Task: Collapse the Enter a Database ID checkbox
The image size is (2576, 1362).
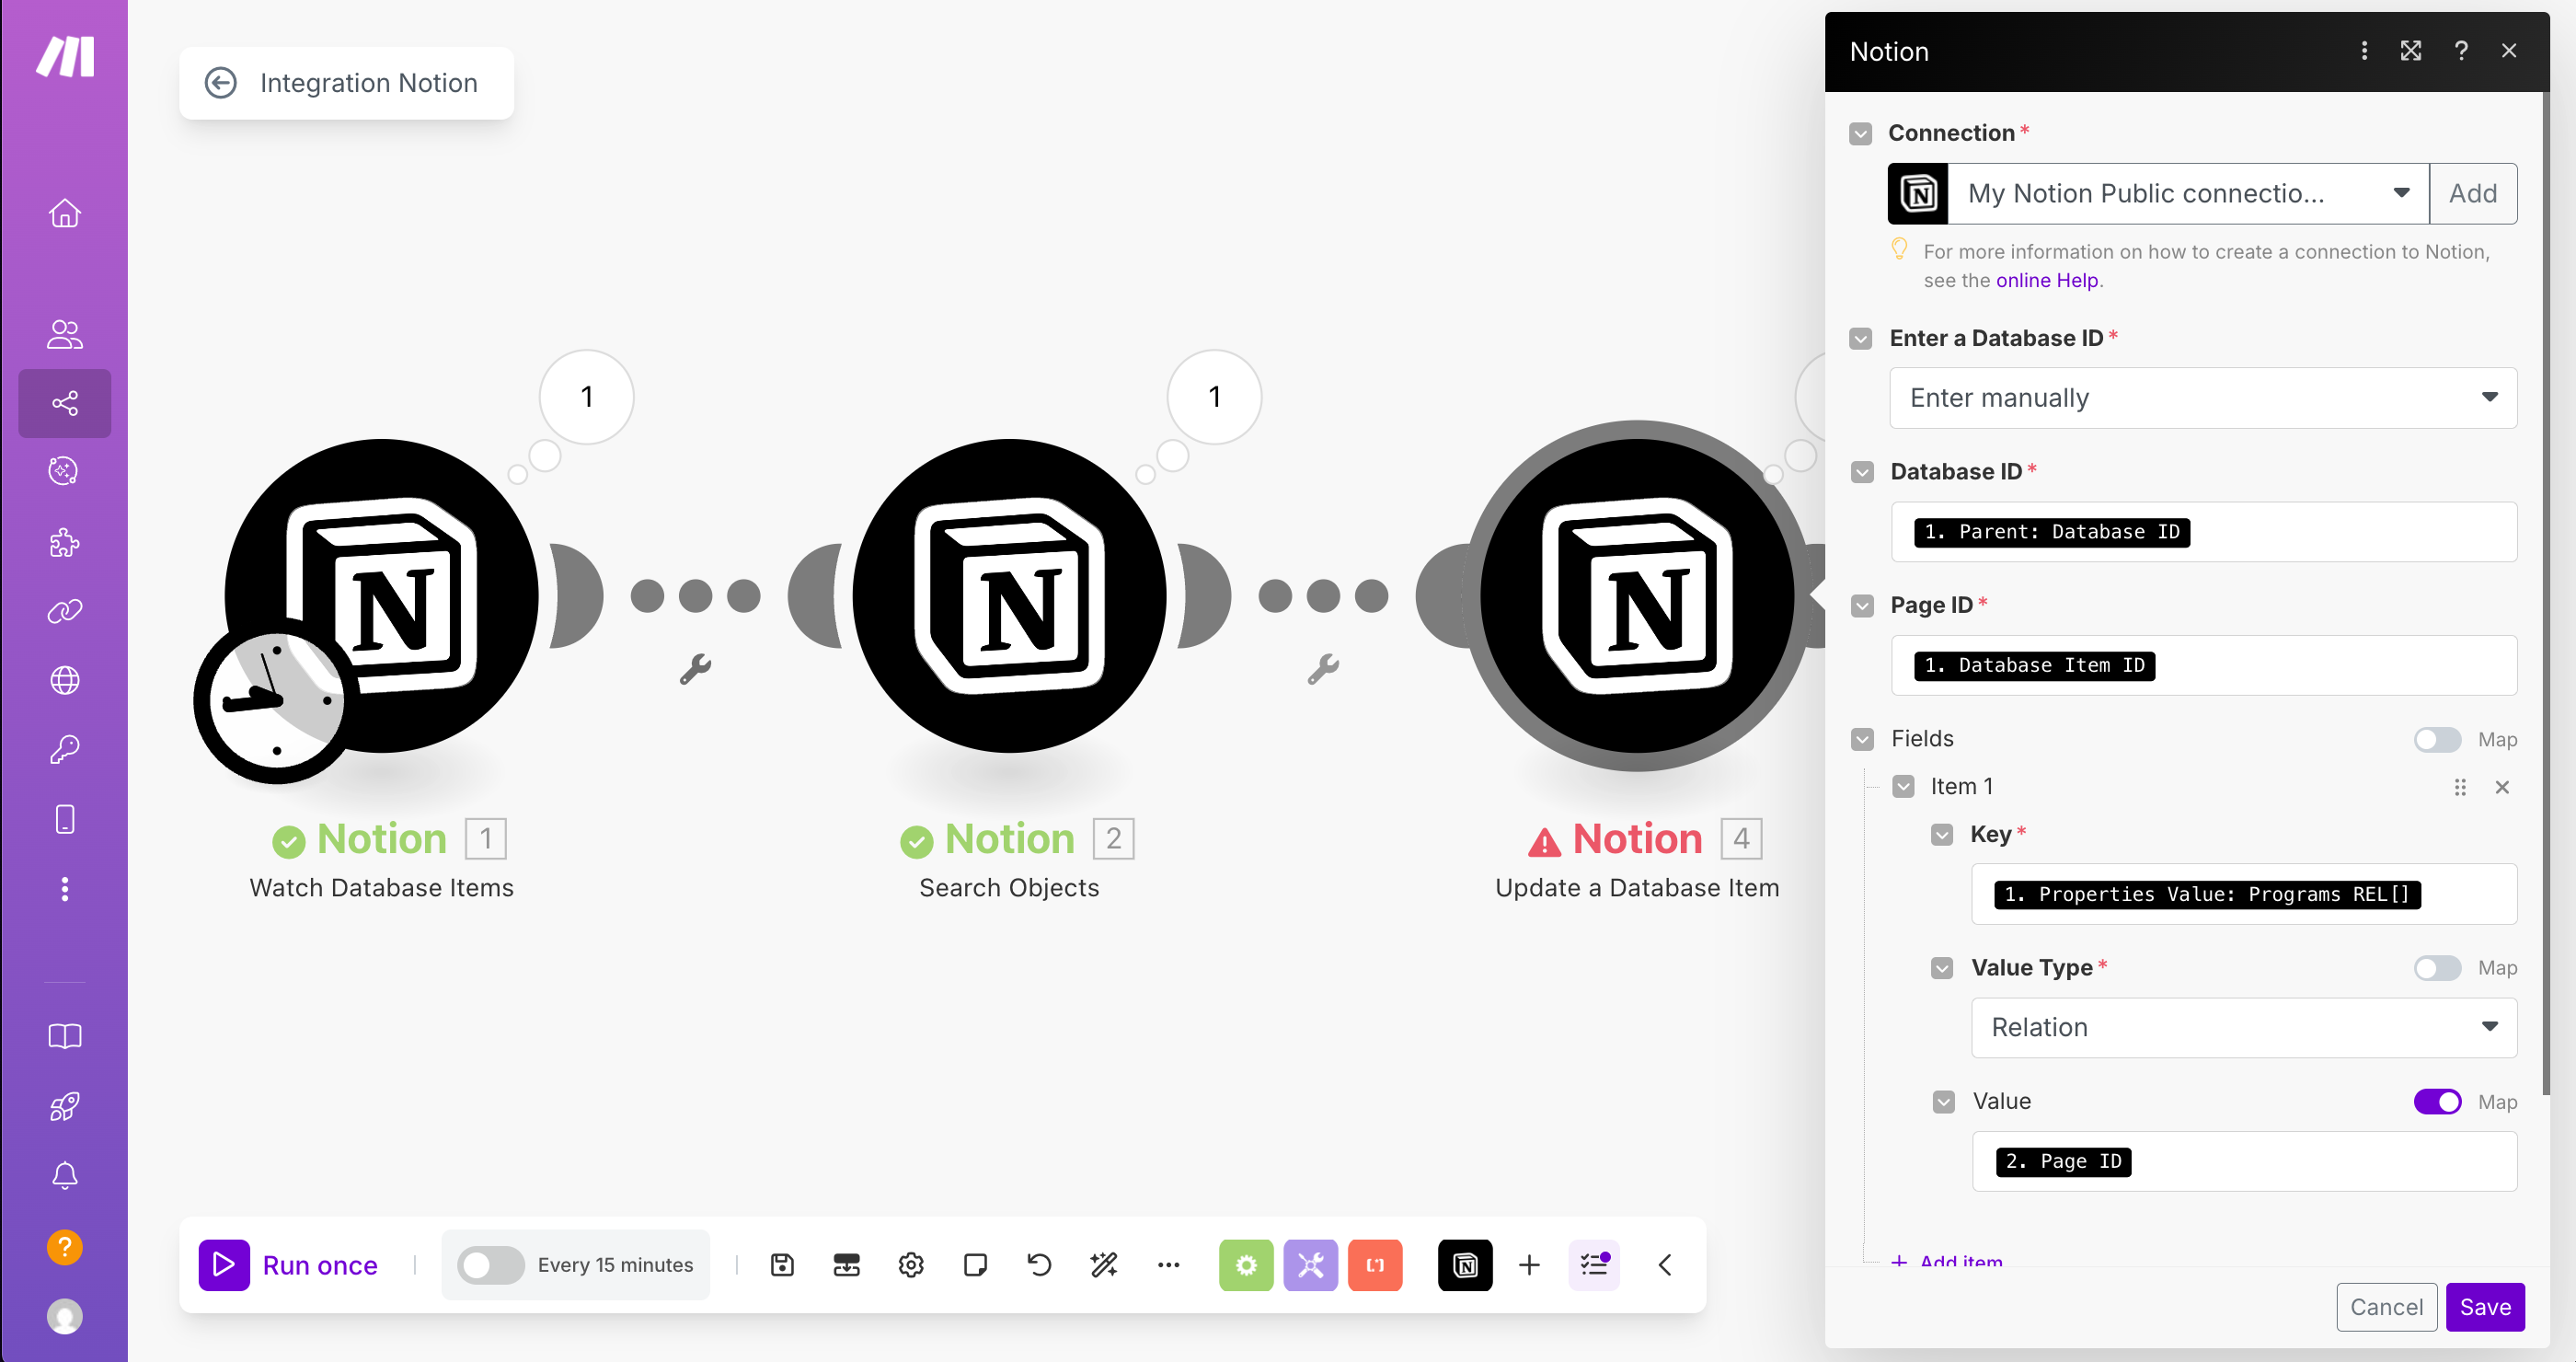Action: 1860,338
